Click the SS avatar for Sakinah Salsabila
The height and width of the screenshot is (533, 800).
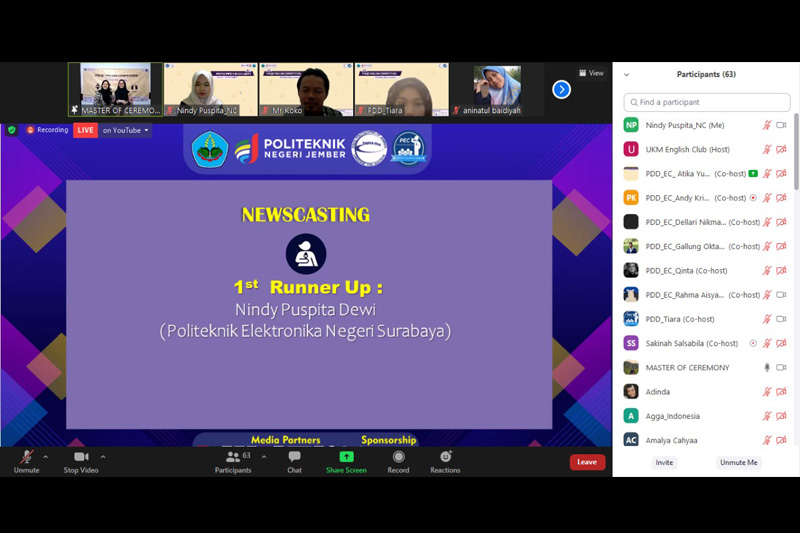(631, 343)
